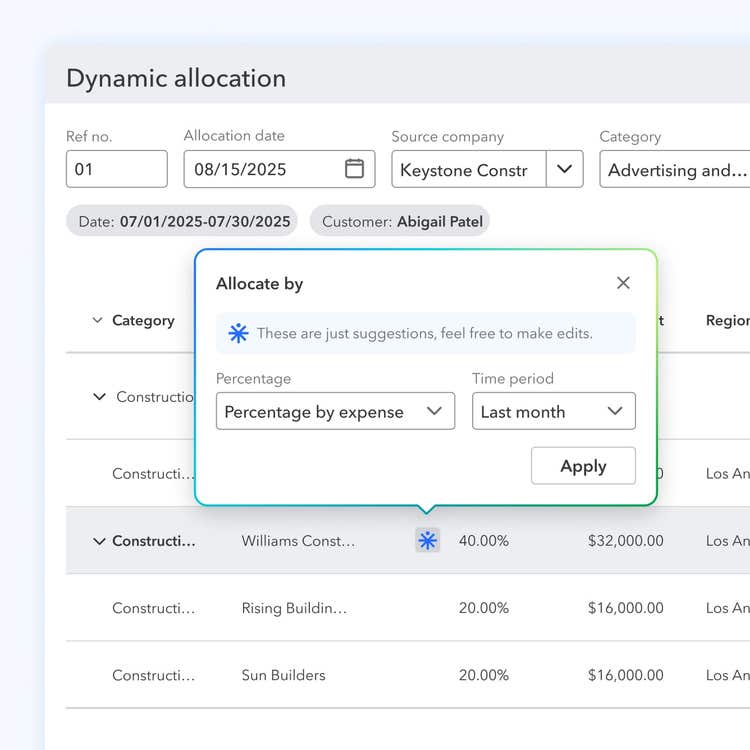Open the Source company dropdown arrow
750x750 pixels.
(564, 169)
